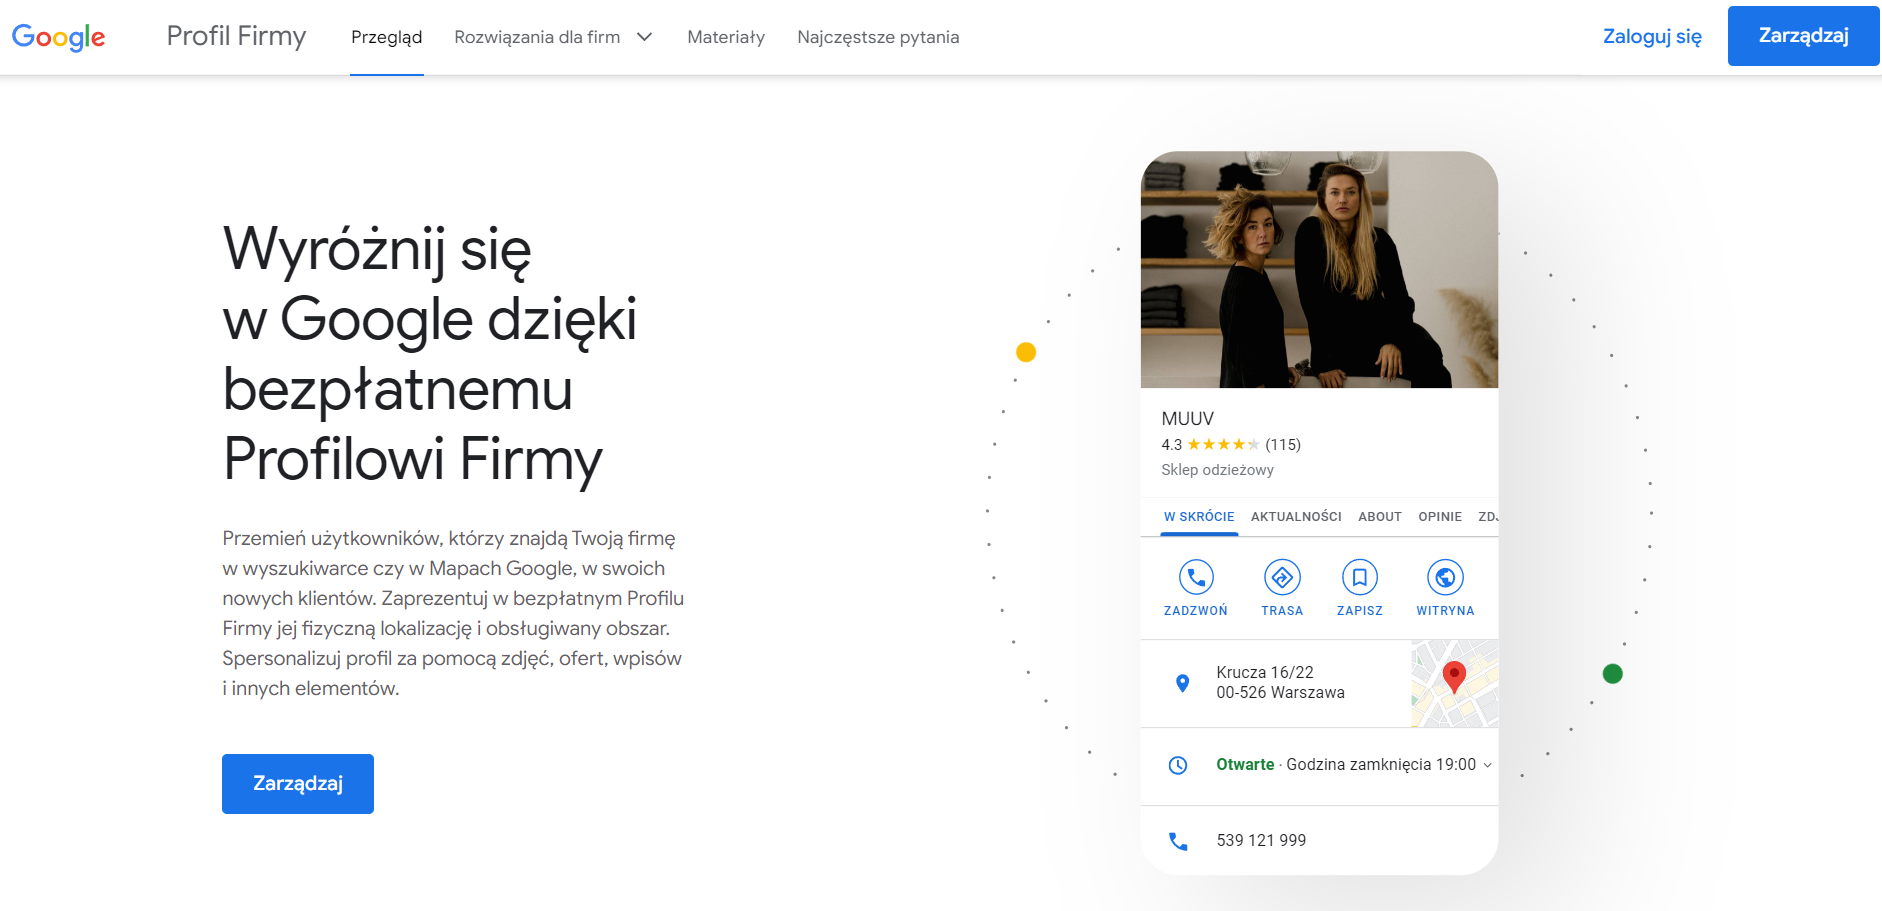1882x911 pixels.
Task: Click the Zarządzaj button below the description
Action: click(298, 784)
